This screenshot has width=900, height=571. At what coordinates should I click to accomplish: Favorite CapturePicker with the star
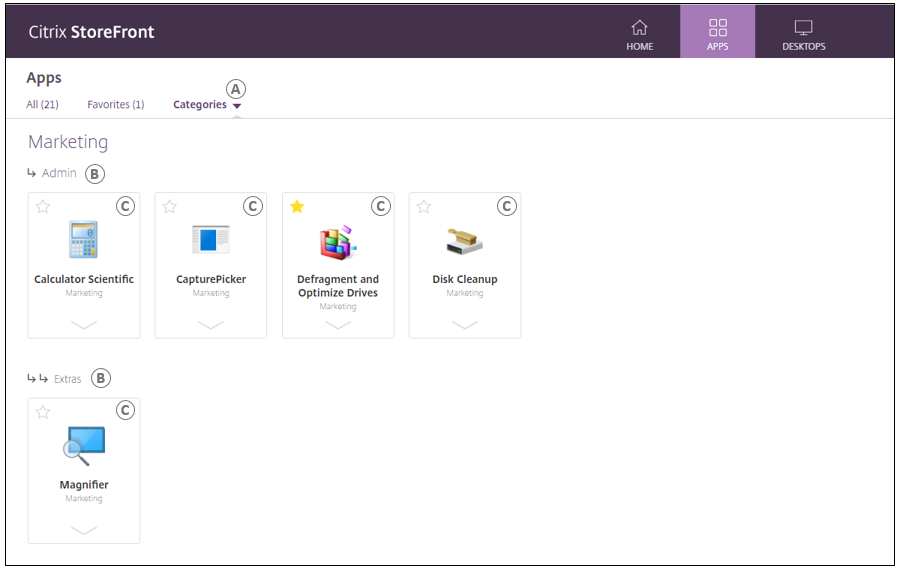[x=169, y=207]
